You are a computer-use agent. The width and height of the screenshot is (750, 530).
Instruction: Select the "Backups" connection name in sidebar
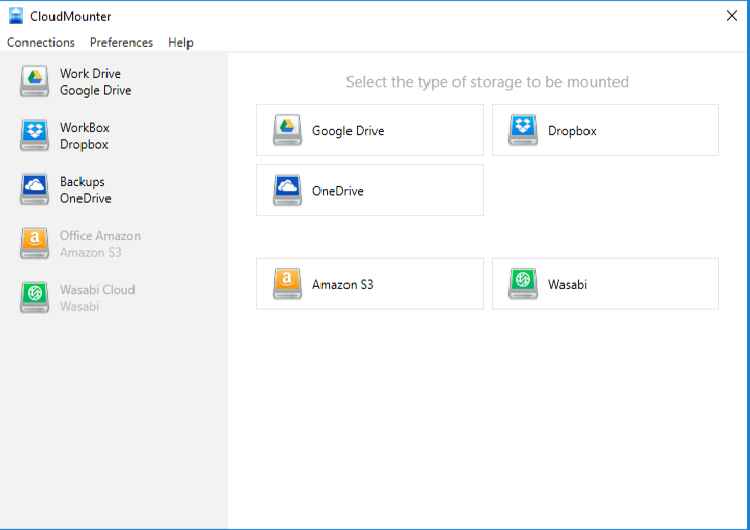pos(82,182)
